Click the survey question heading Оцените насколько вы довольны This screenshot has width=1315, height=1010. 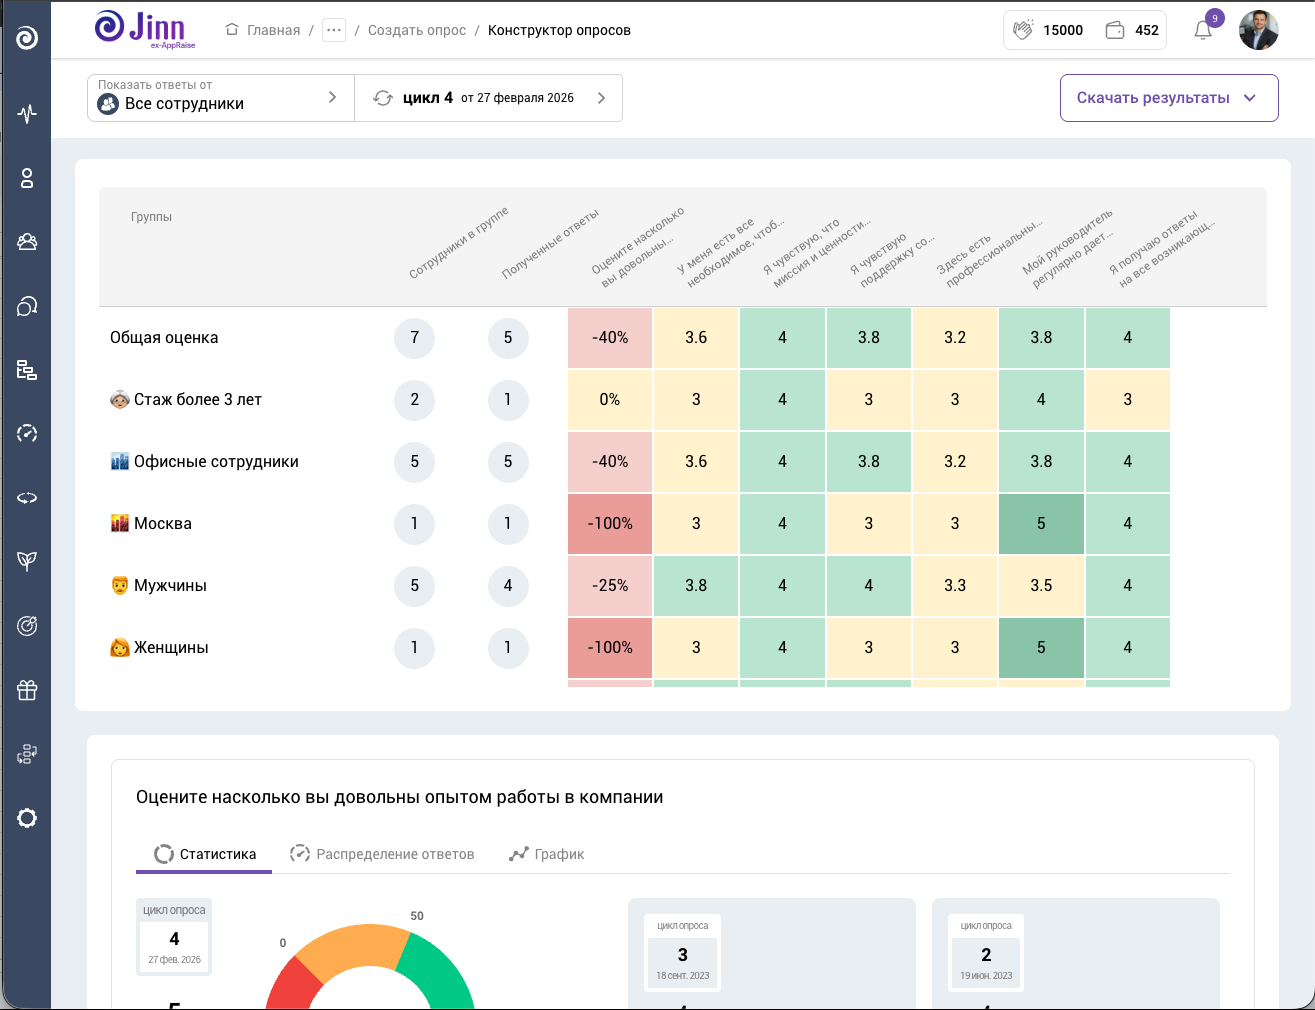click(x=400, y=797)
